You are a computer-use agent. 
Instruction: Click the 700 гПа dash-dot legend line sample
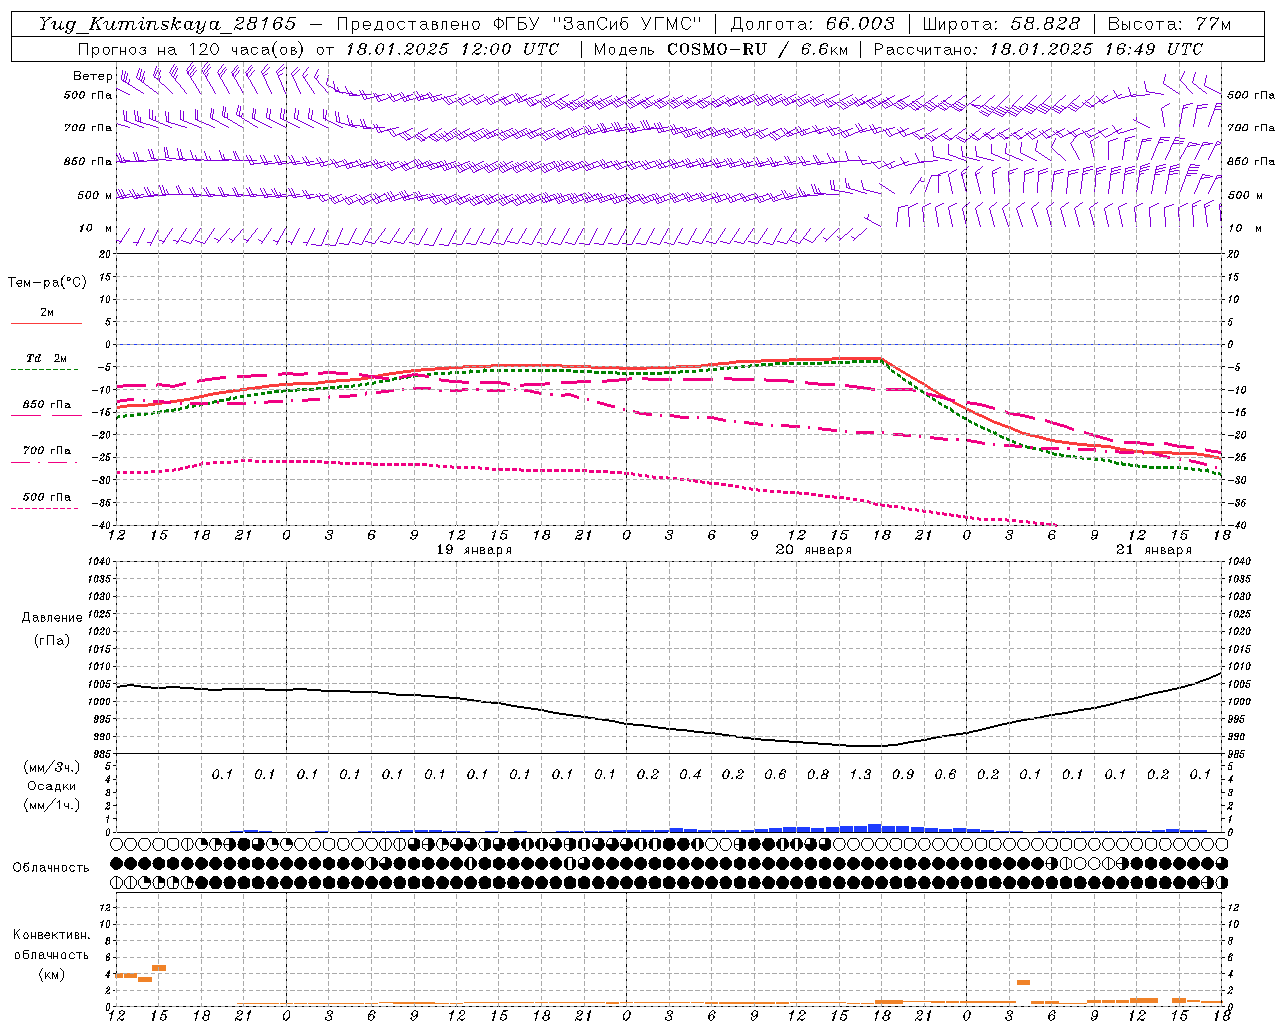(44, 463)
